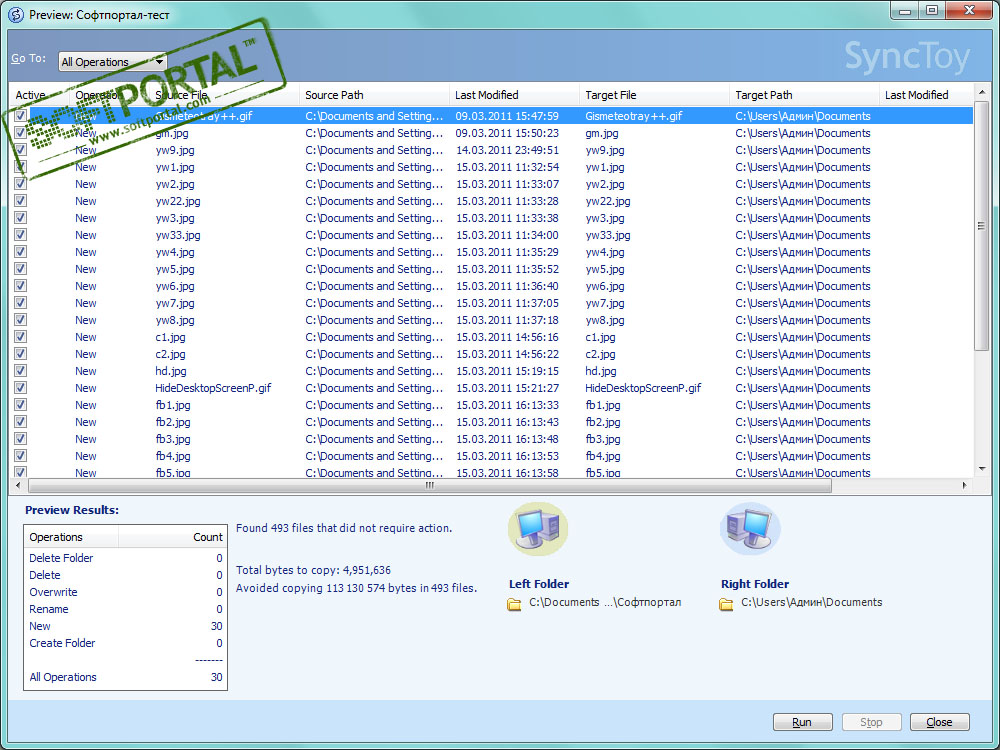Uncheck the Active box for yw9.jpg

pyautogui.click(x=20, y=150)
